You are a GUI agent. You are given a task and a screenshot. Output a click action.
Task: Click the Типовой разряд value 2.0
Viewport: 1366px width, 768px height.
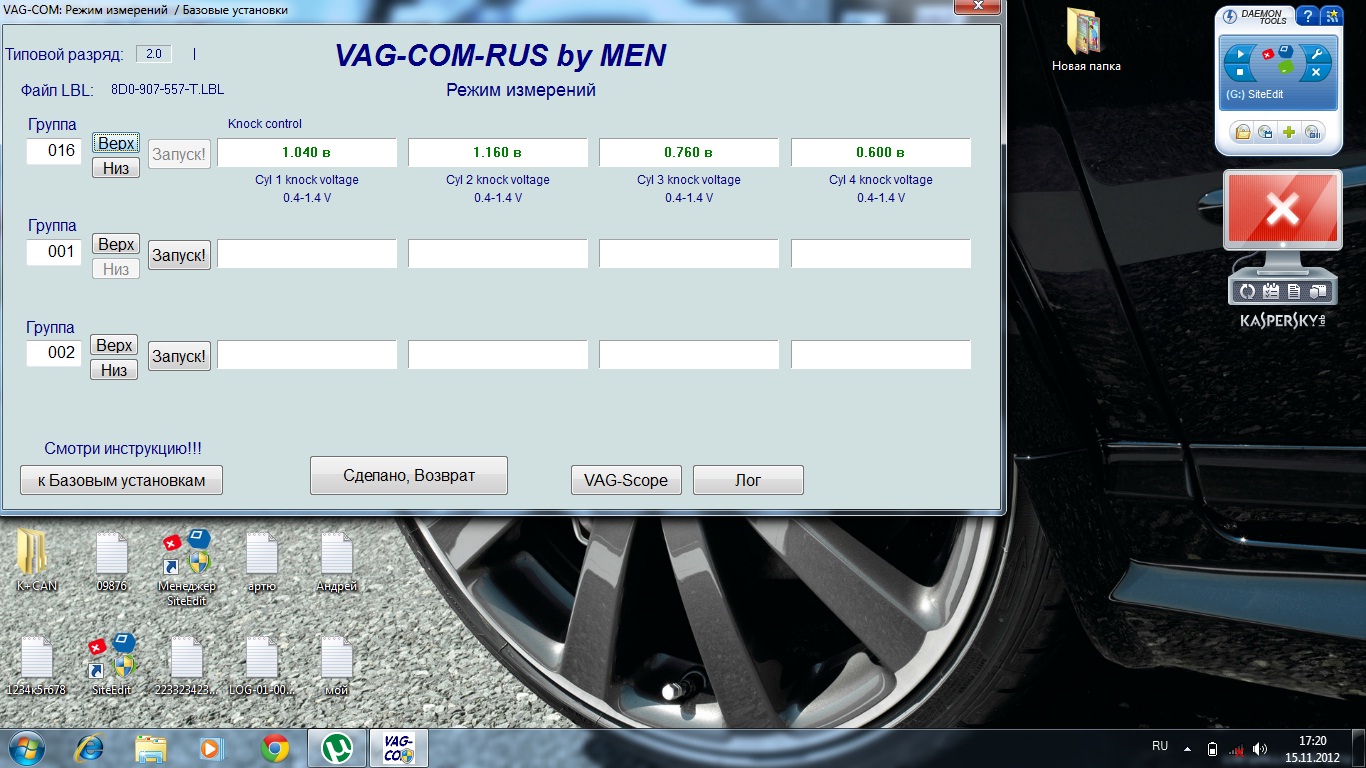point(154,54)
